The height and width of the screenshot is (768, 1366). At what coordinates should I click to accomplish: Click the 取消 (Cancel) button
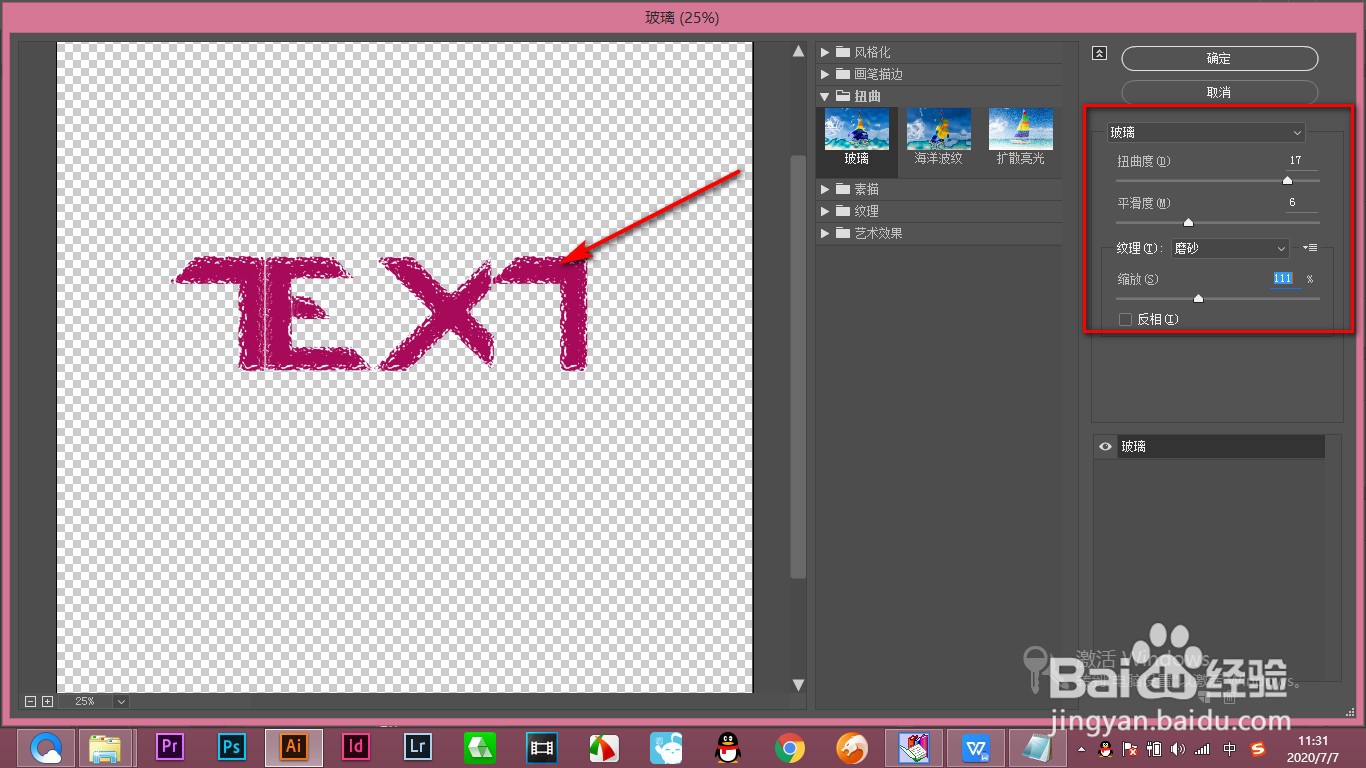point(1218,91)
